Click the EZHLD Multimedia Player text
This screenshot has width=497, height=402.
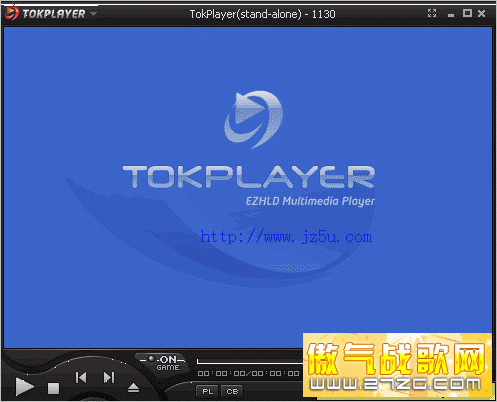(310, 201)
